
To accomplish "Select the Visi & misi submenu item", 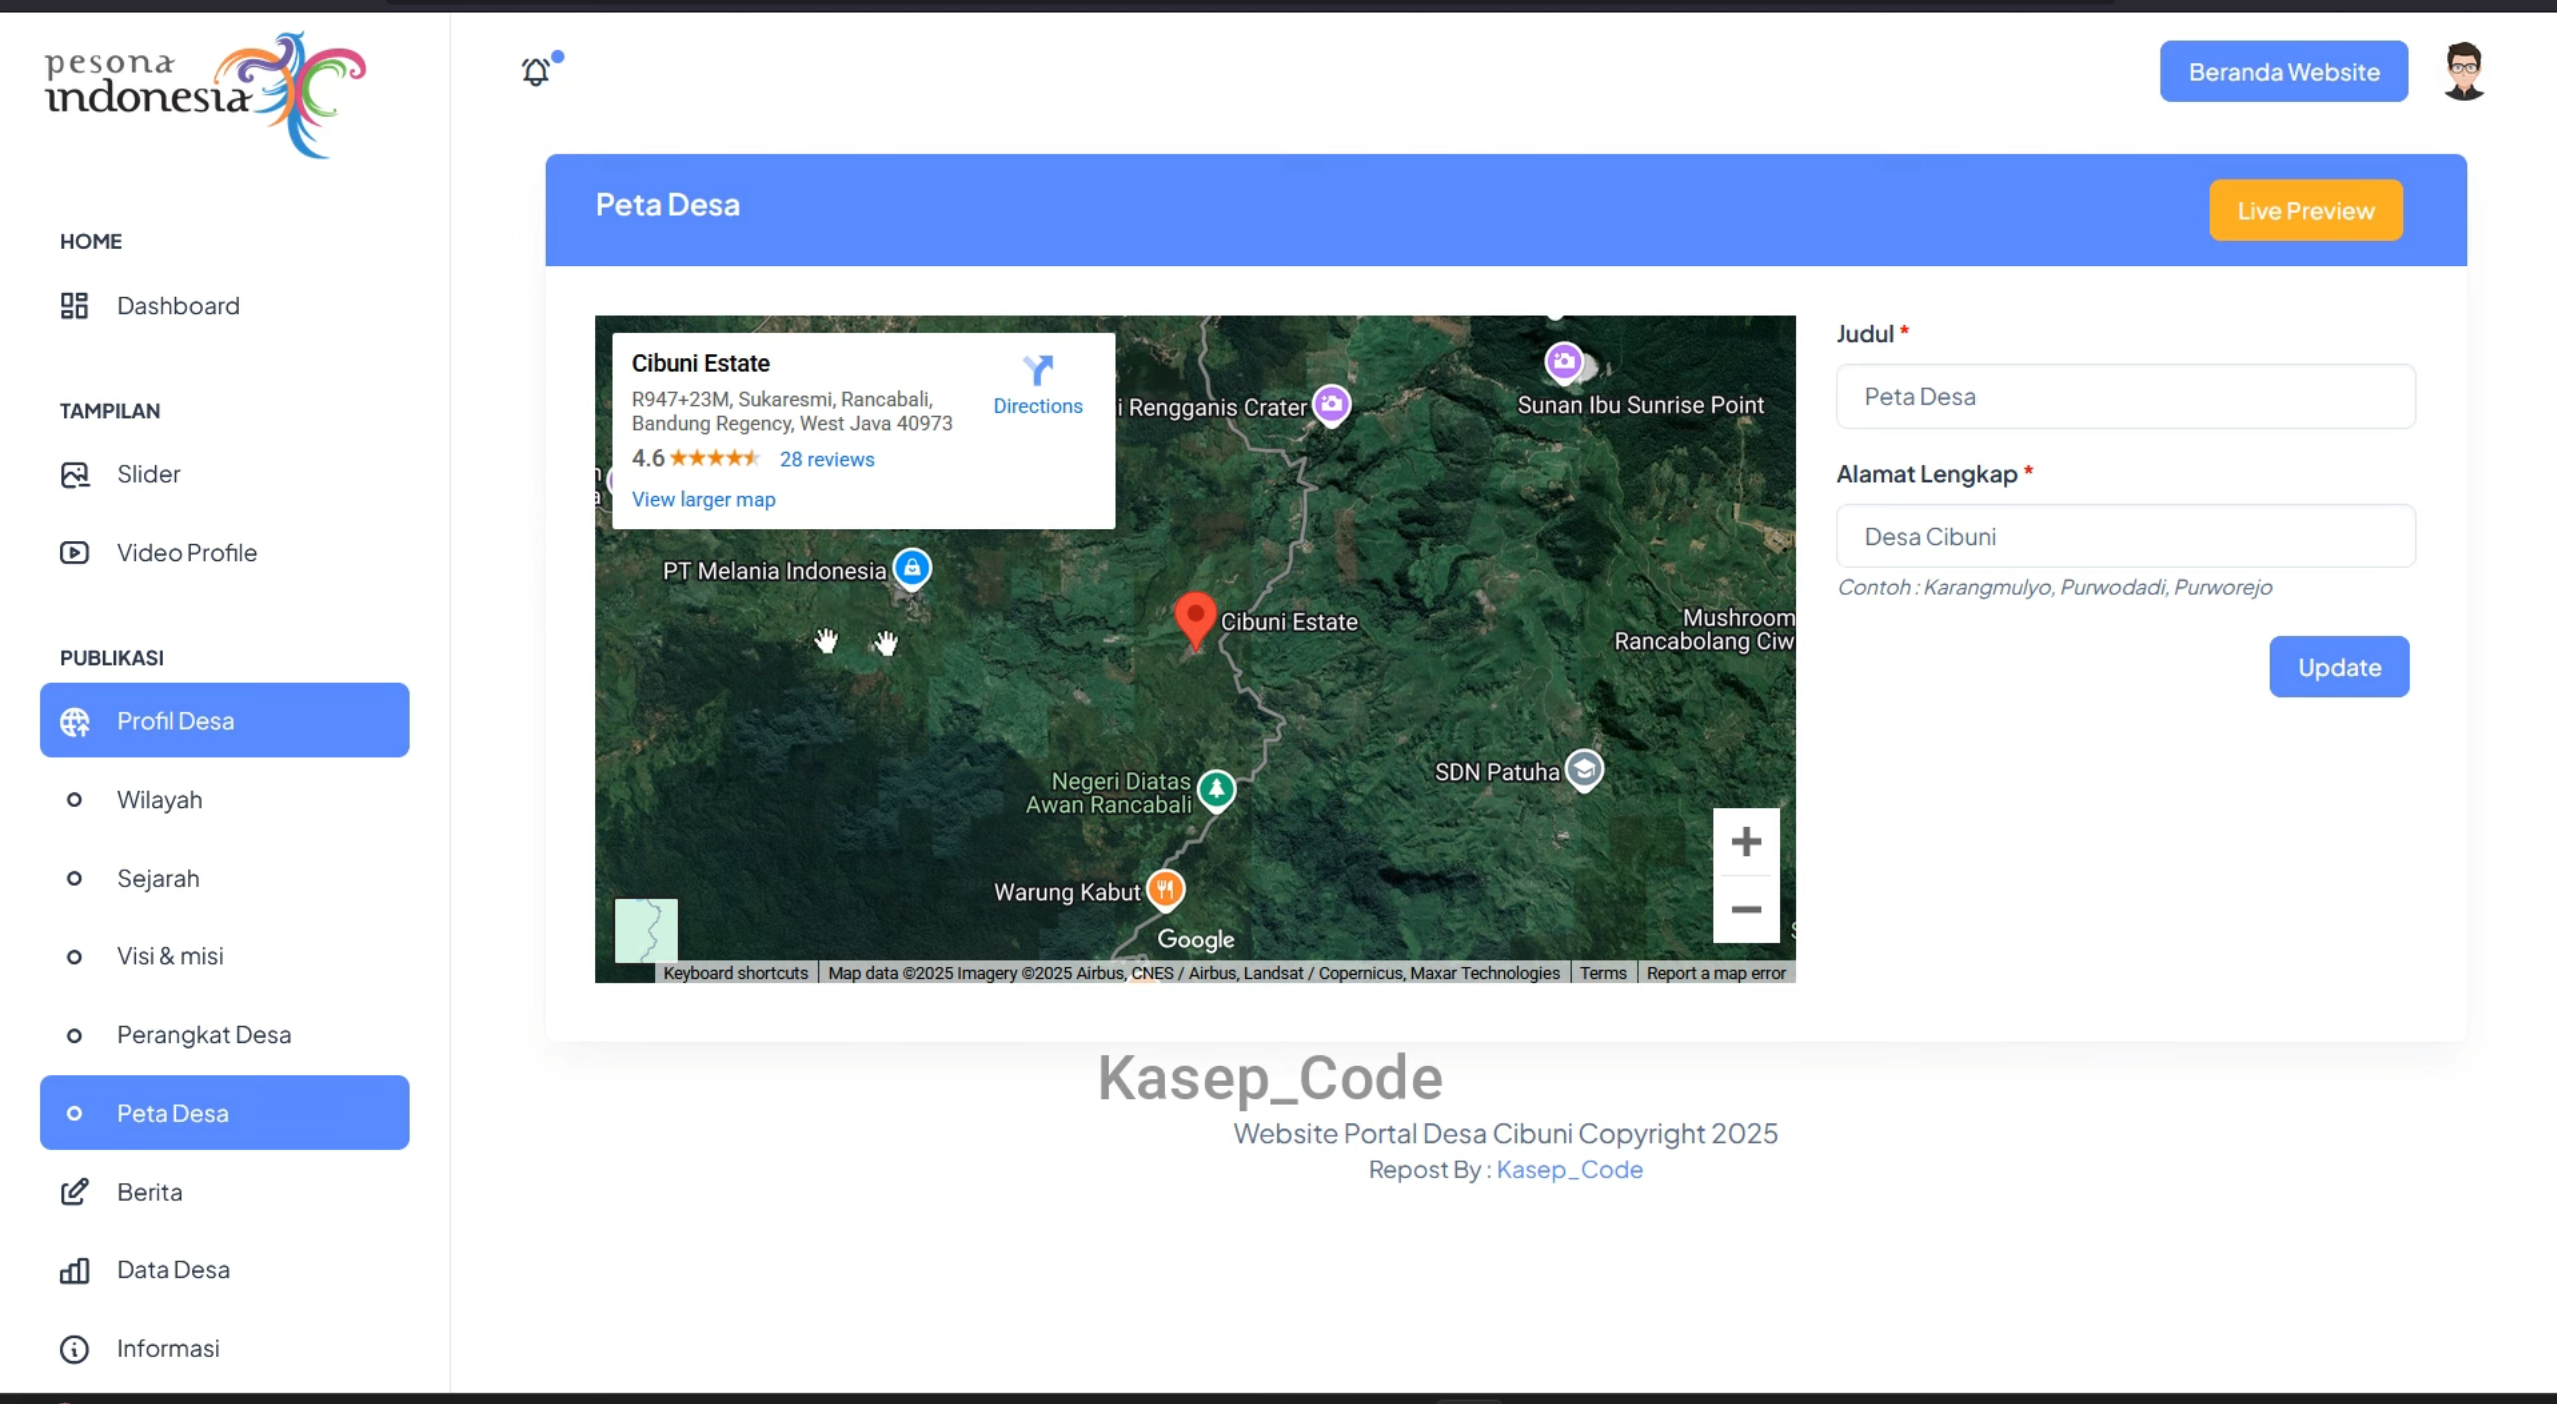I will click(225, 956).
